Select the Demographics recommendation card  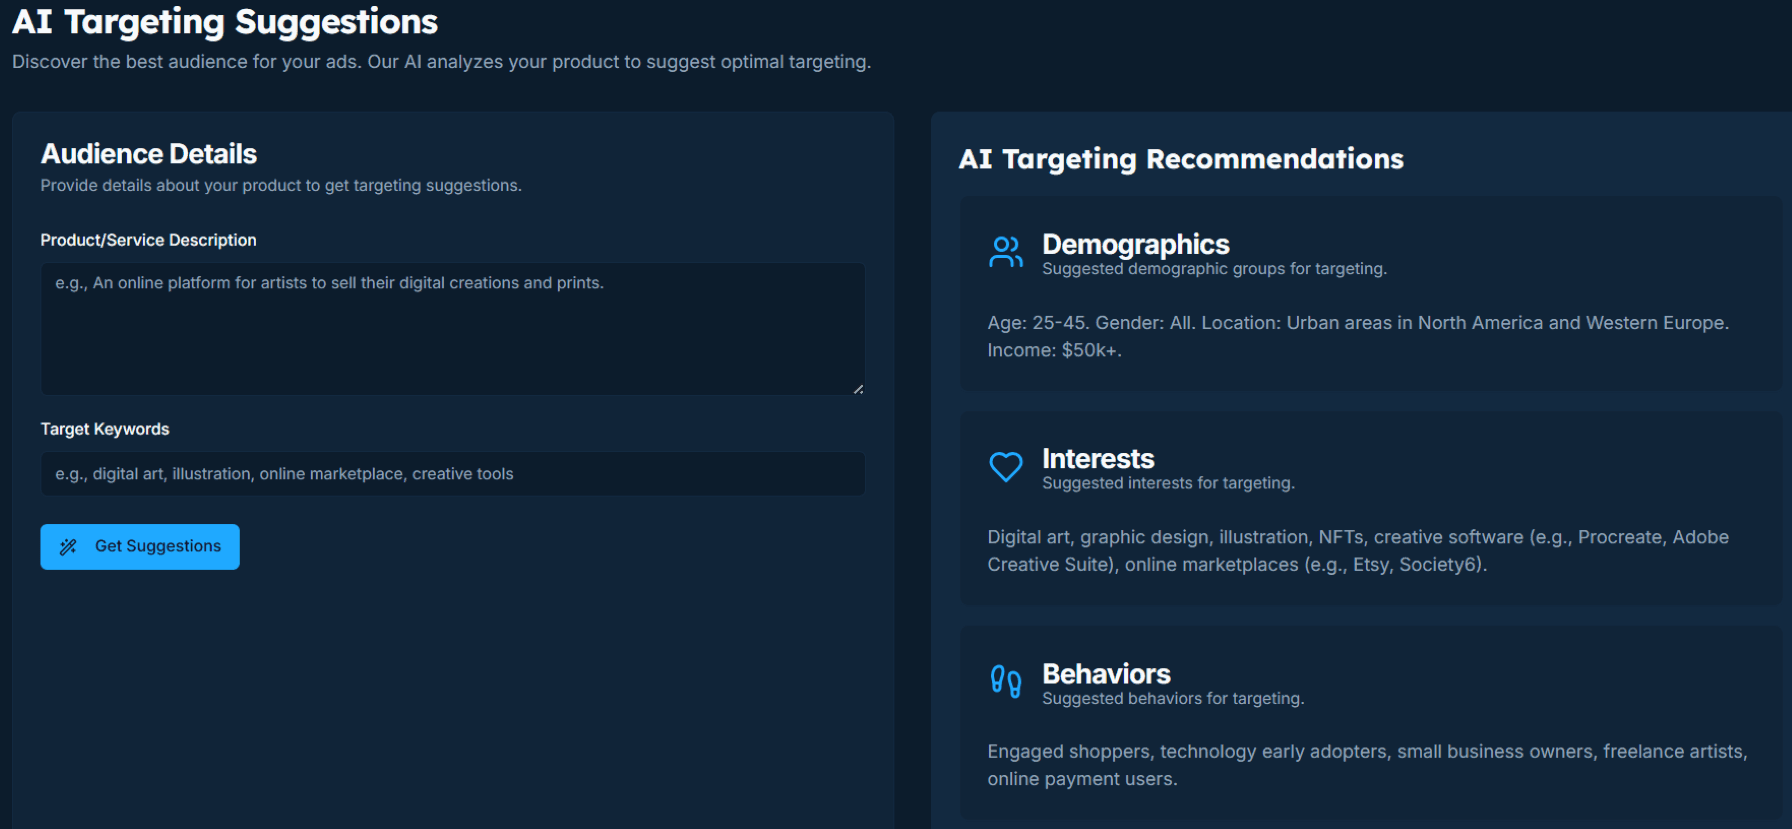(1370, 290)
